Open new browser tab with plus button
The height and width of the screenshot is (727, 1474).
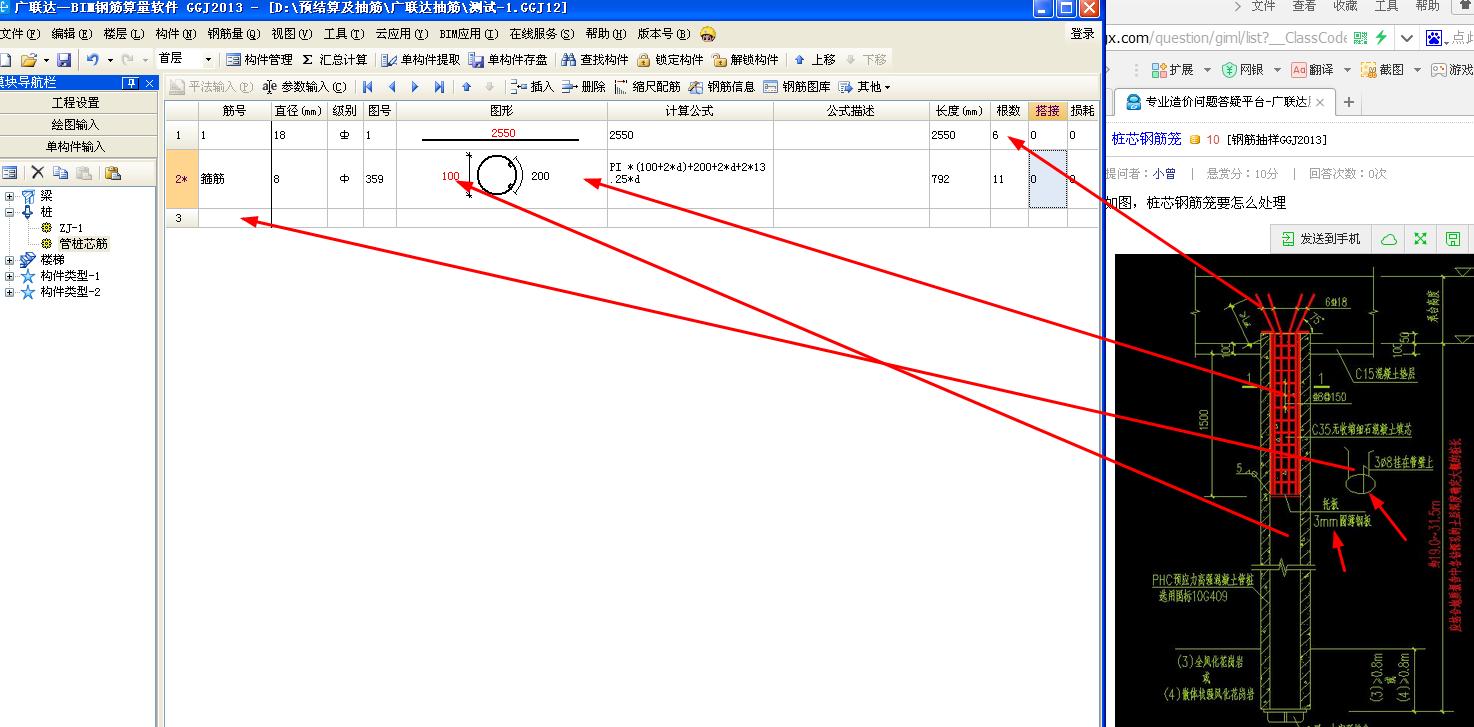pyautogui.click(x=1348, y=102)
